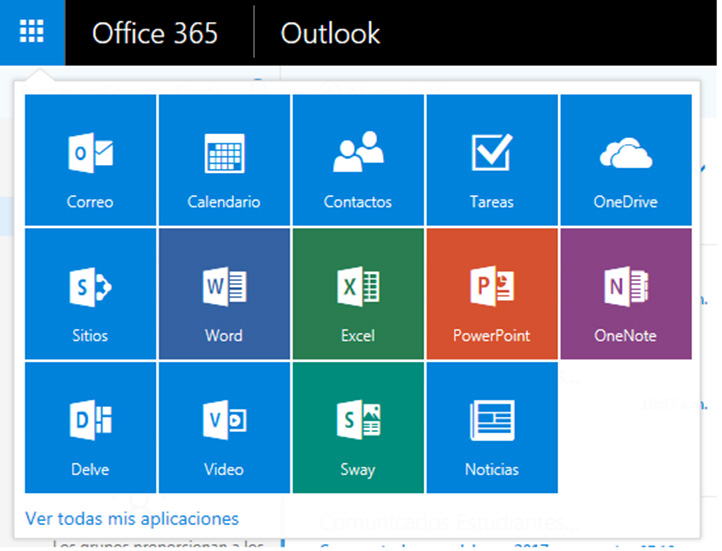
Task: Open the Tareas tasks tile
Action: [x=492, y=160]
